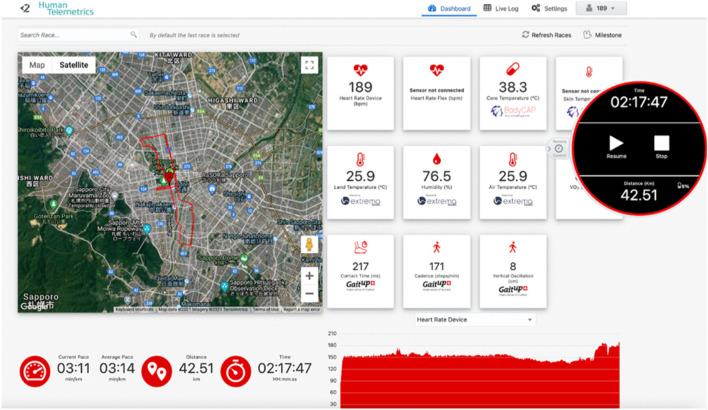
Task: Zoom in on the map
Action: coord(309,275)
